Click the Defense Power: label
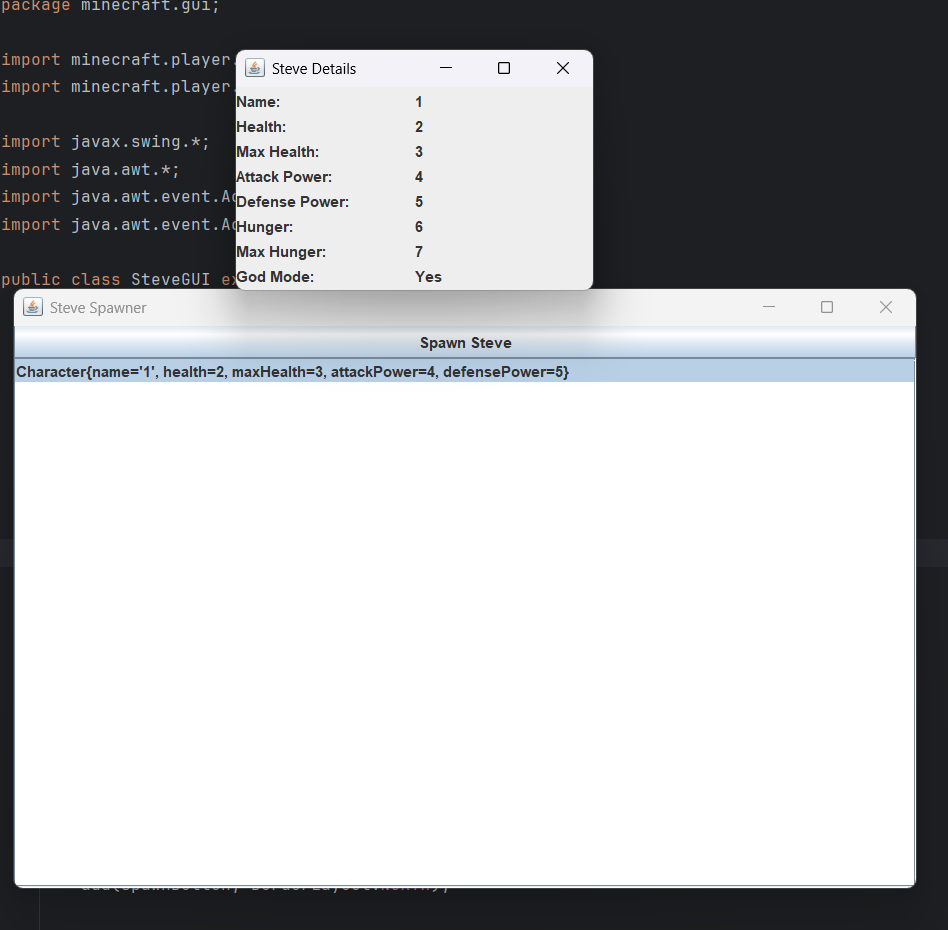This screenshot has height=930, width=948. [293, 202]
